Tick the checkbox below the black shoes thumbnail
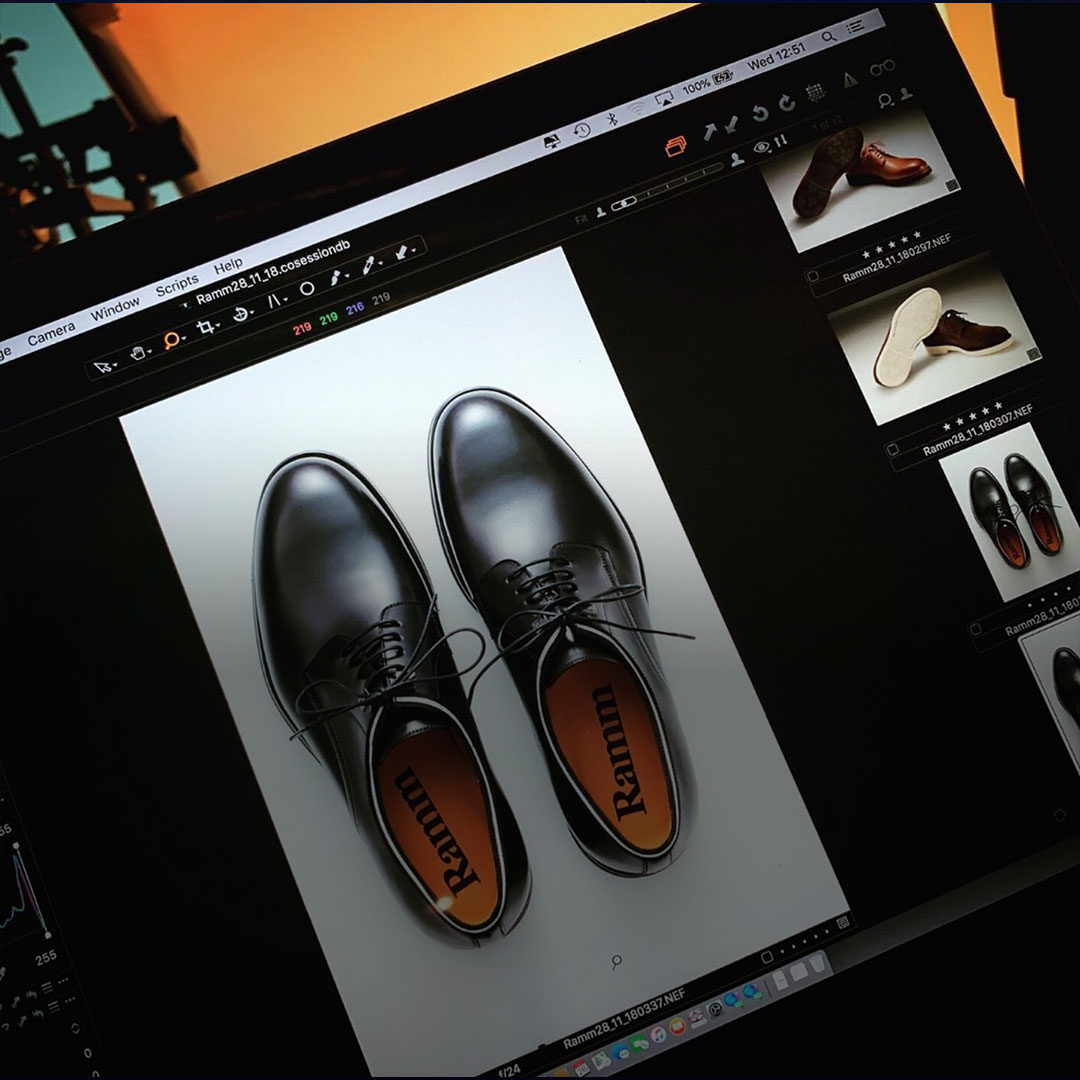Image resolution: width=1080 pixels, height=1080 pixels. (x=975, y=629)
